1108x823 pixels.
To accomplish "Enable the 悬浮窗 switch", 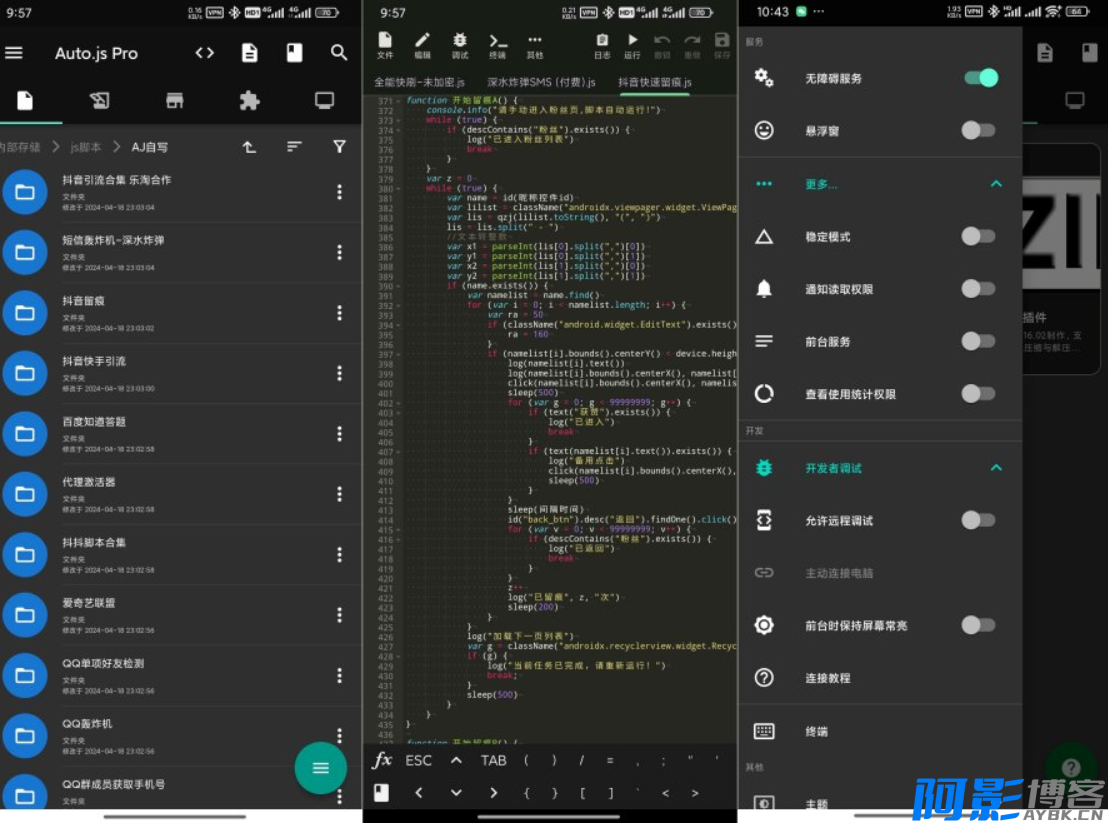I will (x=979, y=130).
